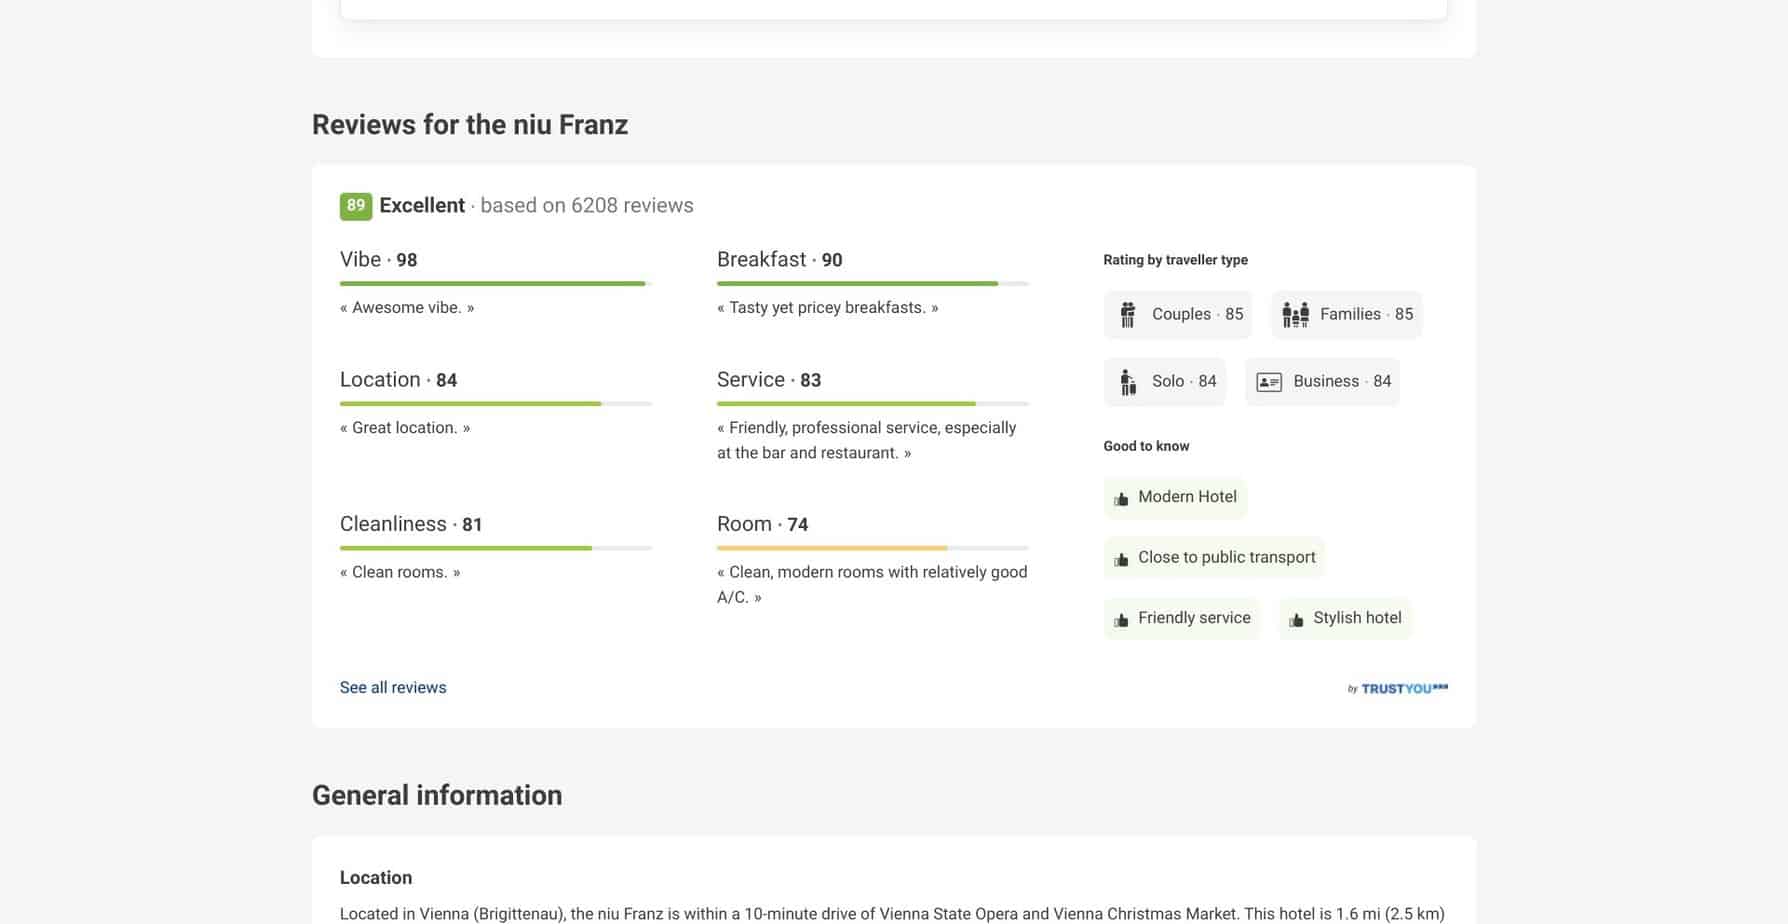The width and height of the screenshot is (1788, 924).
Task: Click the Solo traveller icon
Action: (x=1128, y=382)
